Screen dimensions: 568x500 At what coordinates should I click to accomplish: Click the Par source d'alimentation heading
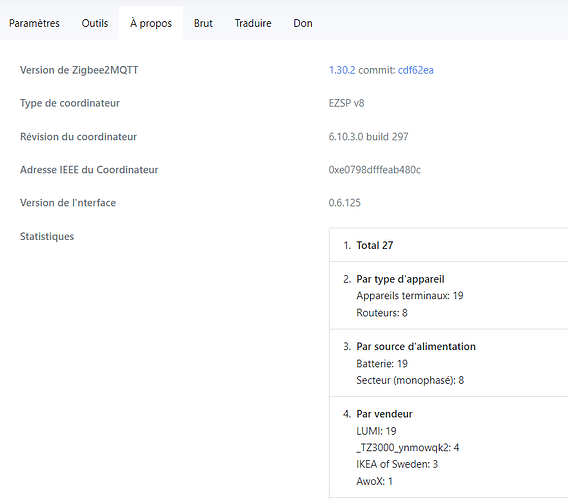click(x=416, y=346)
